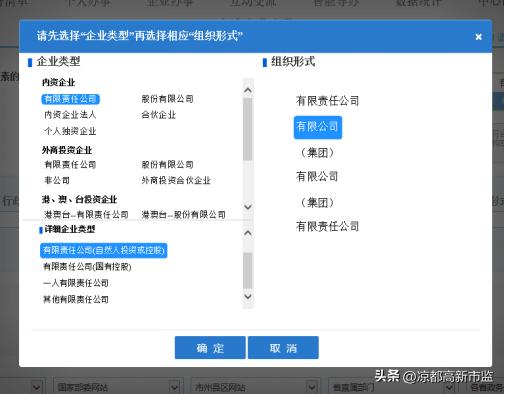The height and width of the screenshot is (394, 505).
Task: Select 其他有限责任公司 detailed type
Action: [x=76, y=299]
